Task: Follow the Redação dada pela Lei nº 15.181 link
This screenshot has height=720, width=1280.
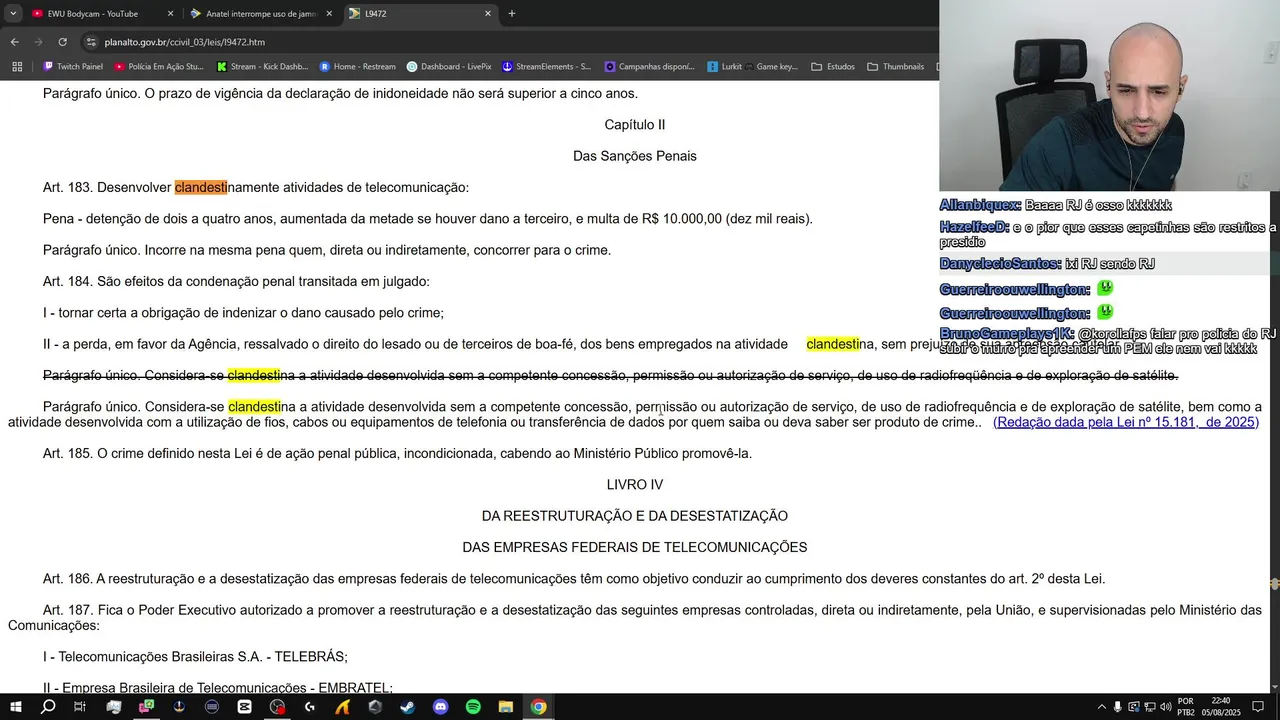Action: [x=1126, y=422]
